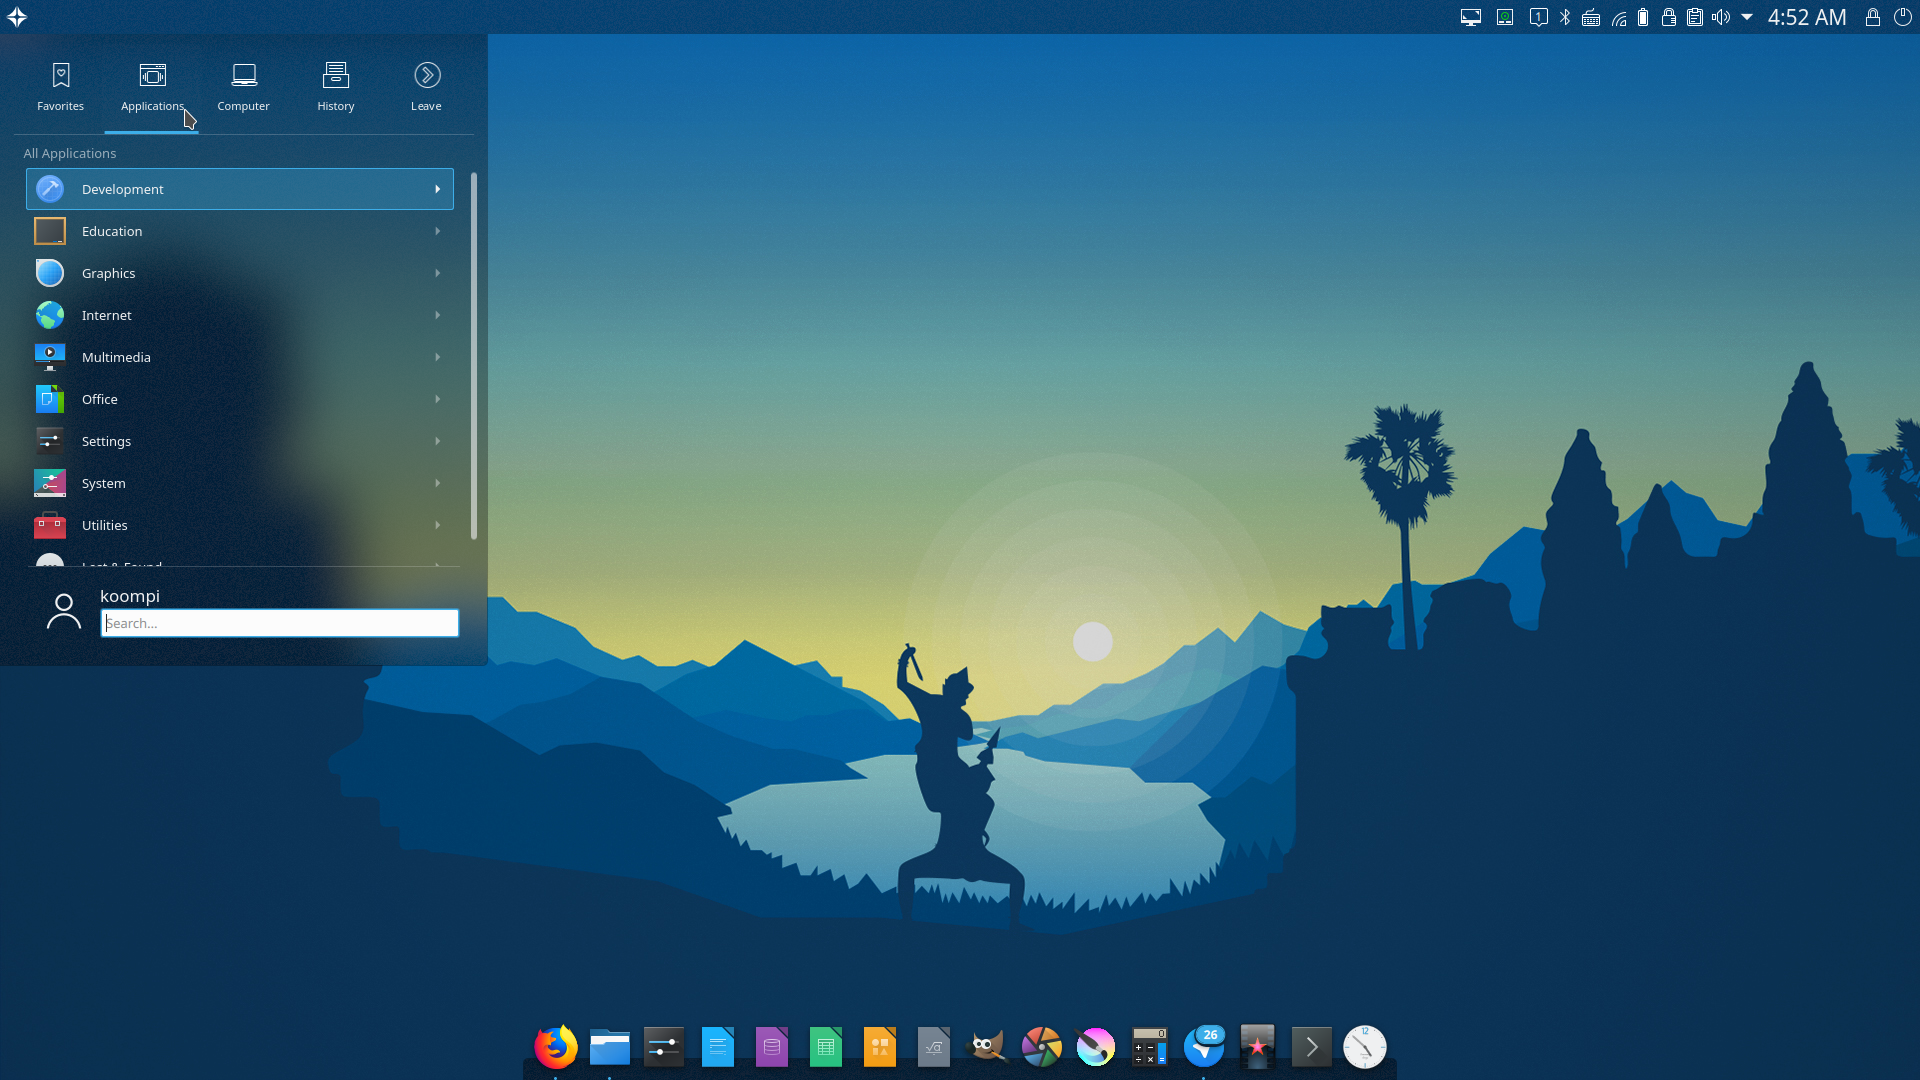
Task: Open the clipboard tray icon
Action: (1695, 17)
